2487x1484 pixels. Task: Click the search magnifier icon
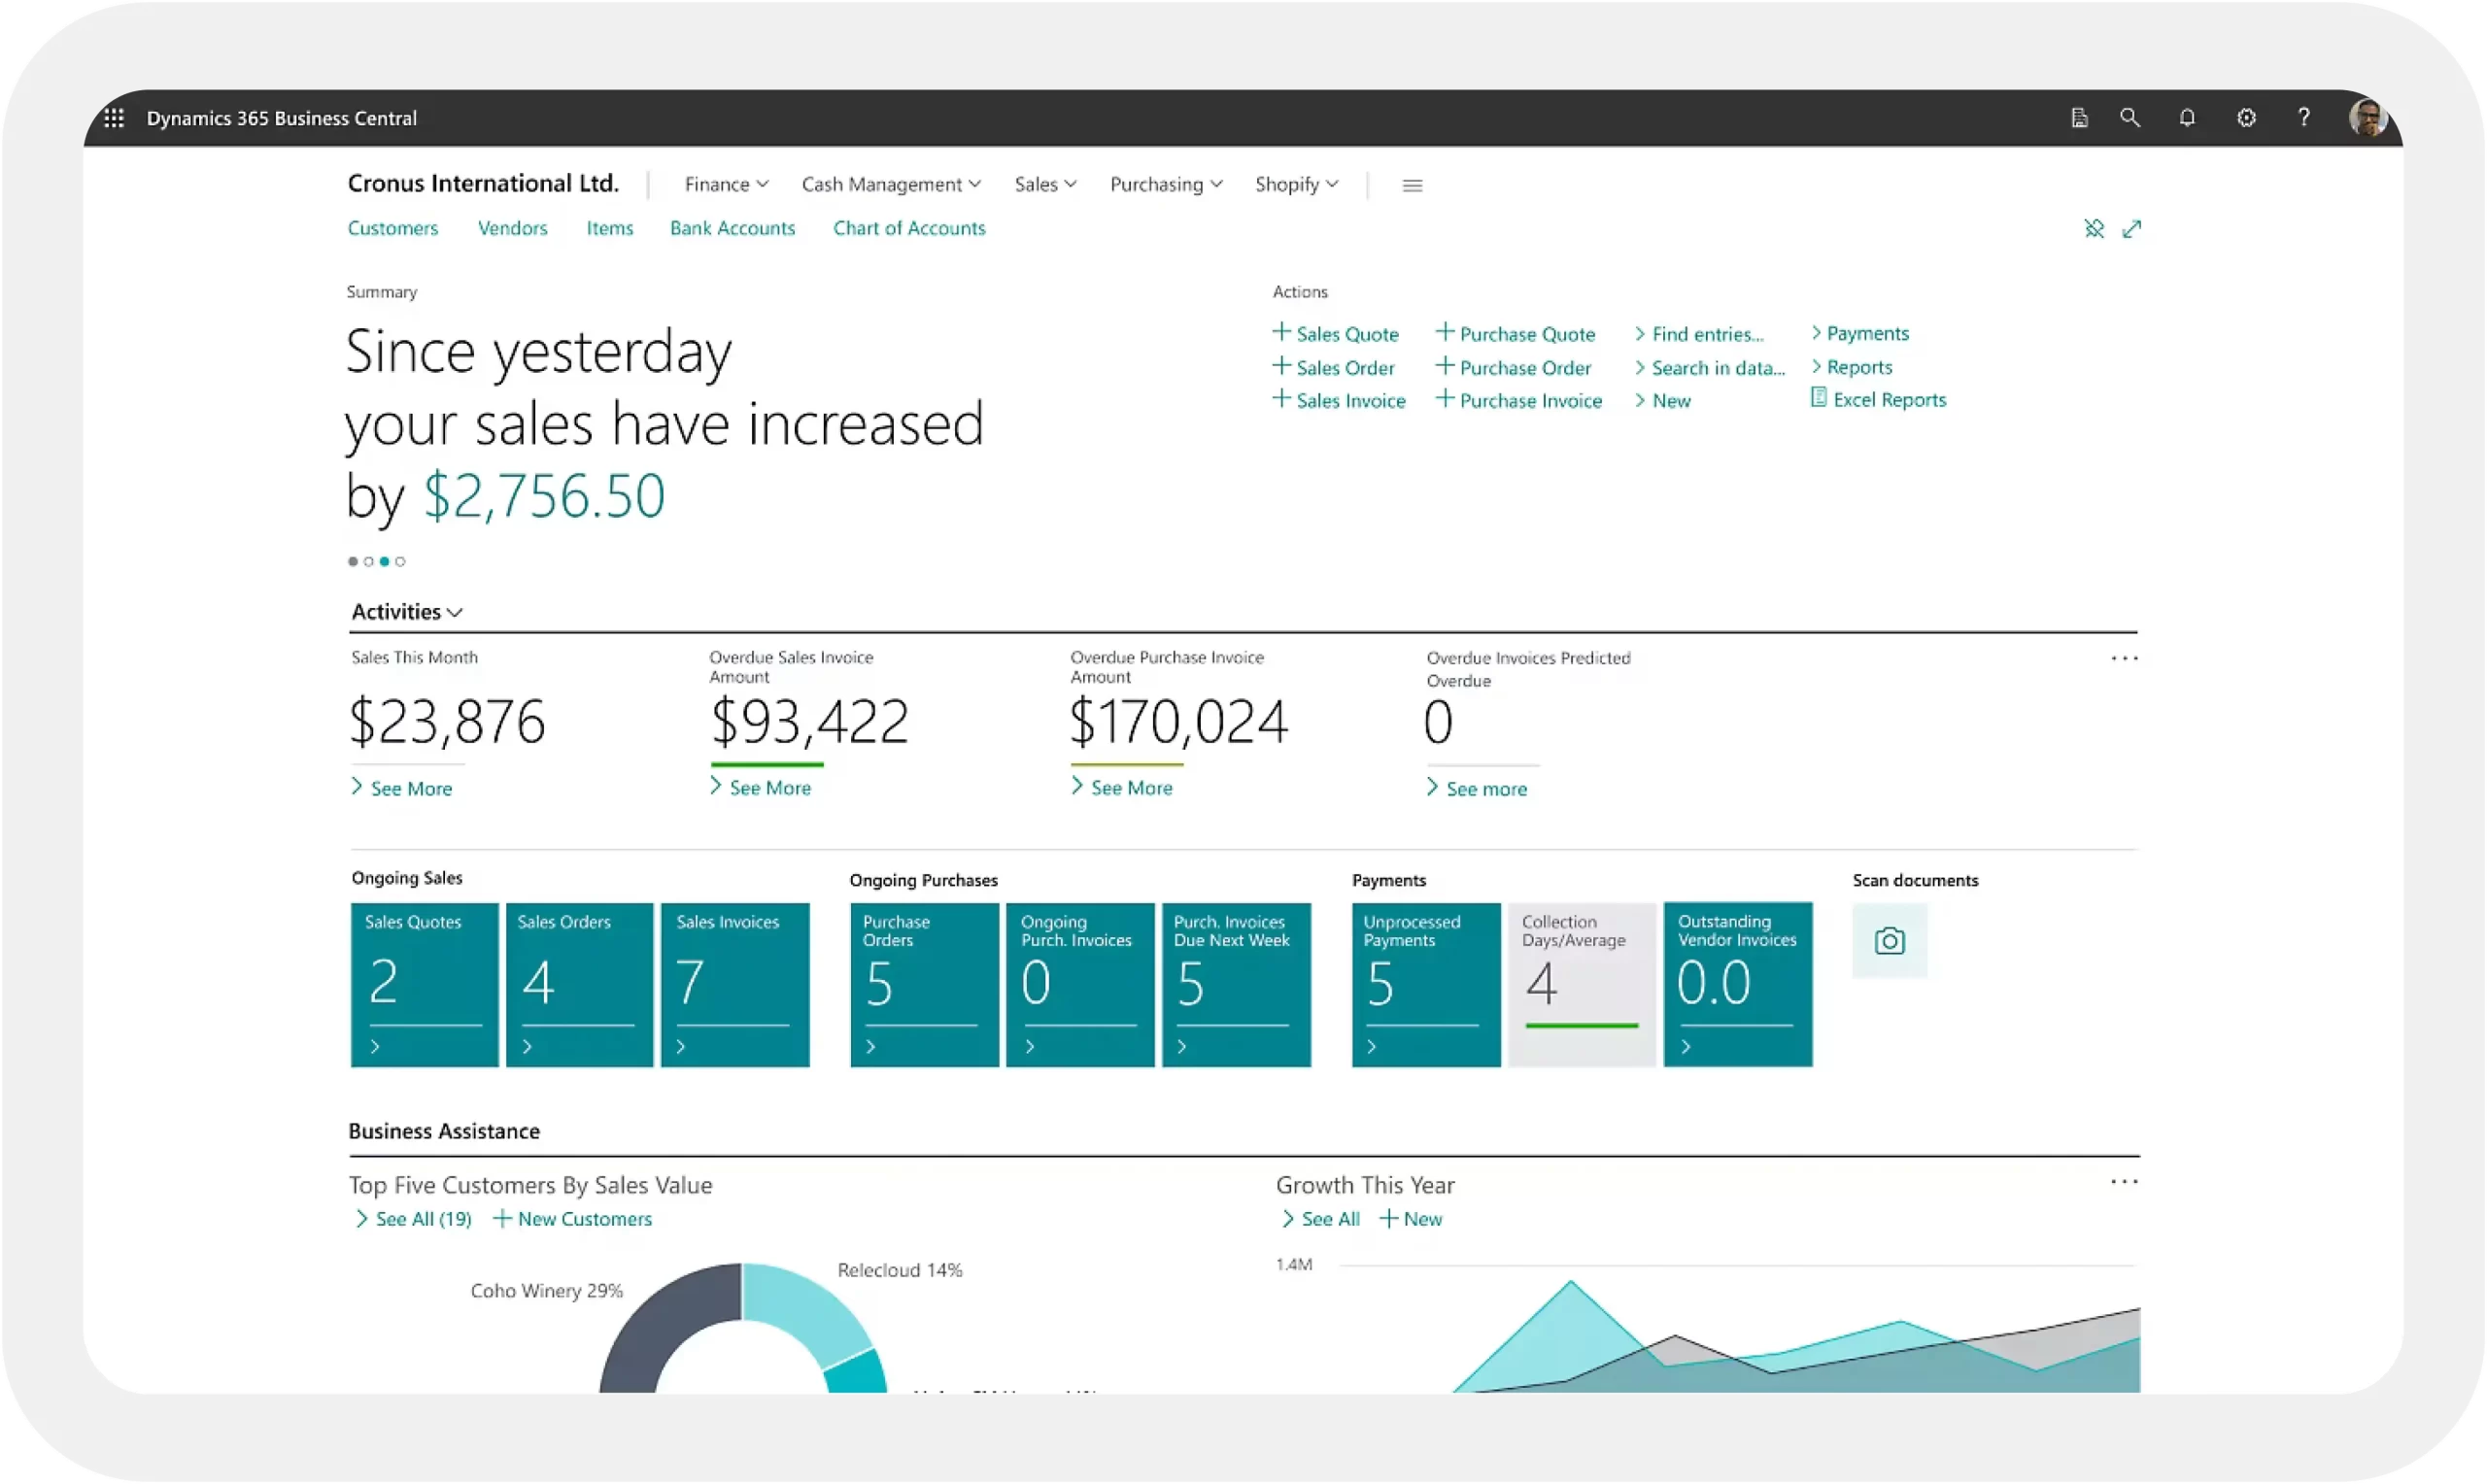pyautogui.click(x=2130, y=118)
